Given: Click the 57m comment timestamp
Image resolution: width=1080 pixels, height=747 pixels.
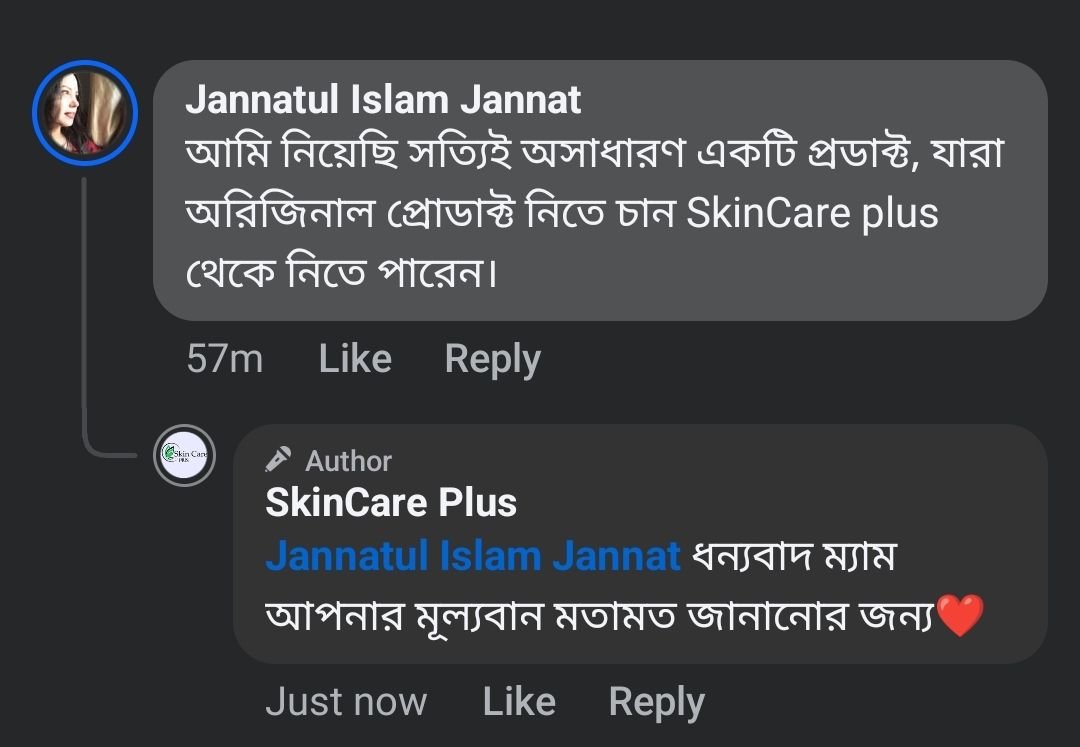Looking at the screenshot, I should [x=224, y=358].
